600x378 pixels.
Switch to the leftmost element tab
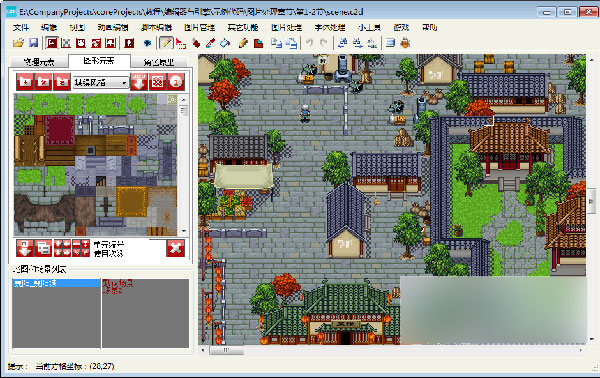pyautogui.click(x=39, y=62)
